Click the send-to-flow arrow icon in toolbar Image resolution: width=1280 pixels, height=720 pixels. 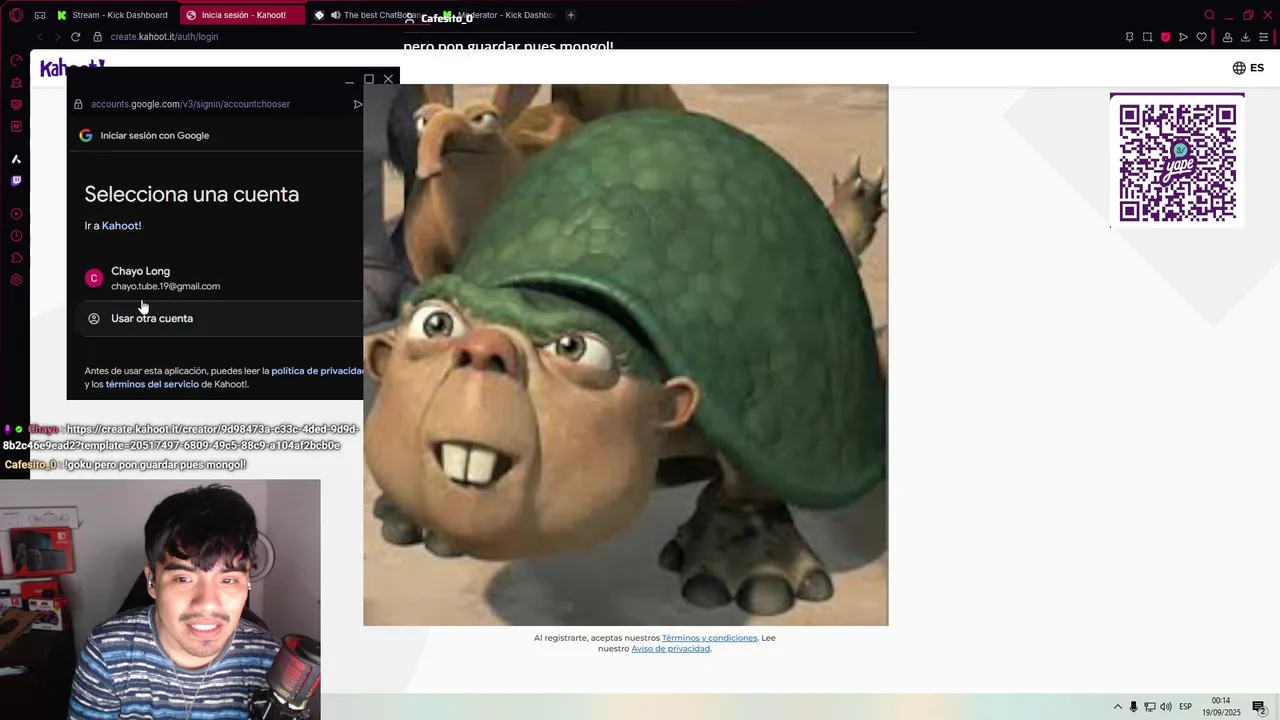[x=1183, y=37]
